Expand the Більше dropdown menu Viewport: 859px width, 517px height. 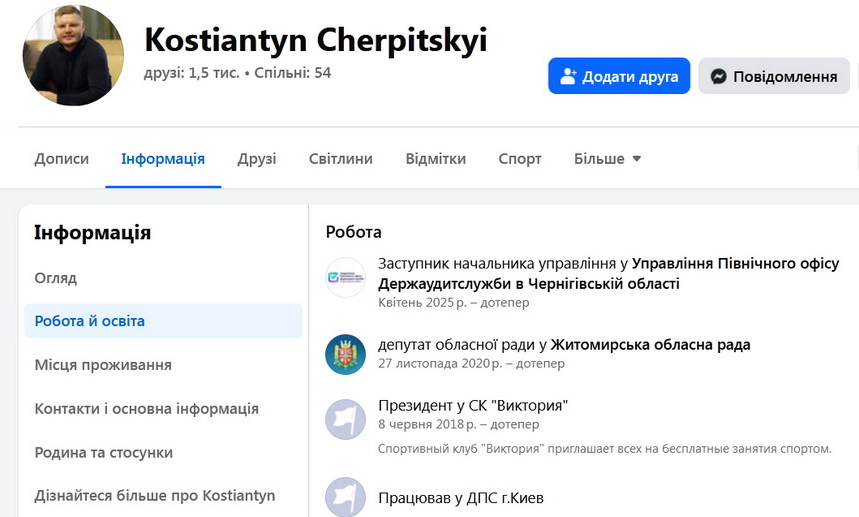coord(607,158)
